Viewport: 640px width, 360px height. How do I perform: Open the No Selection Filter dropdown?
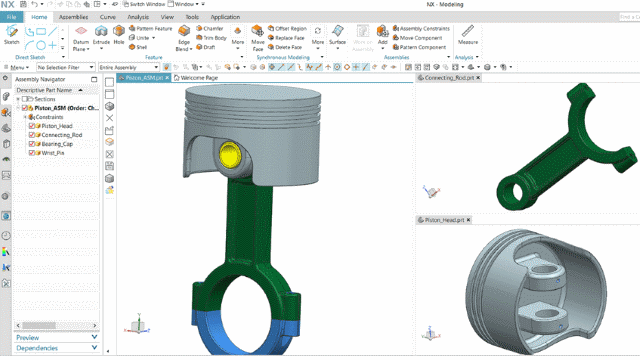click(x=66, y=67)
